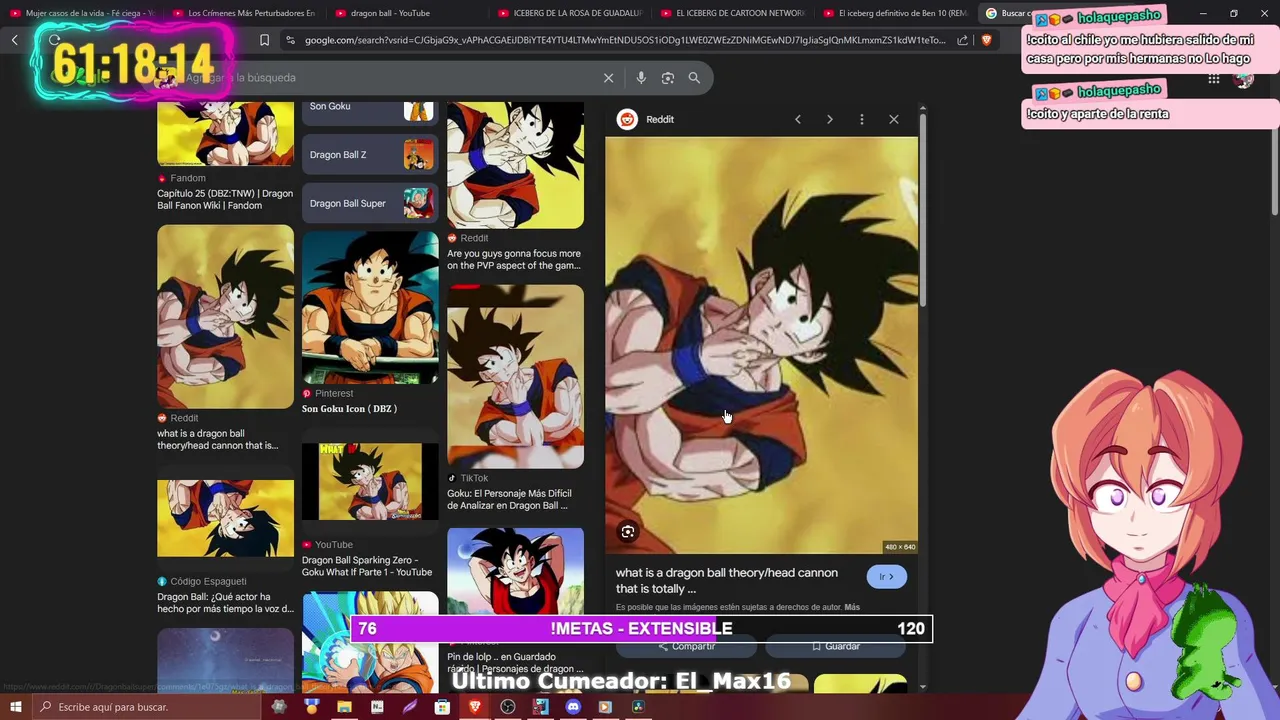
Task: Open the large Goku preview image
Action: pos(761,345)
